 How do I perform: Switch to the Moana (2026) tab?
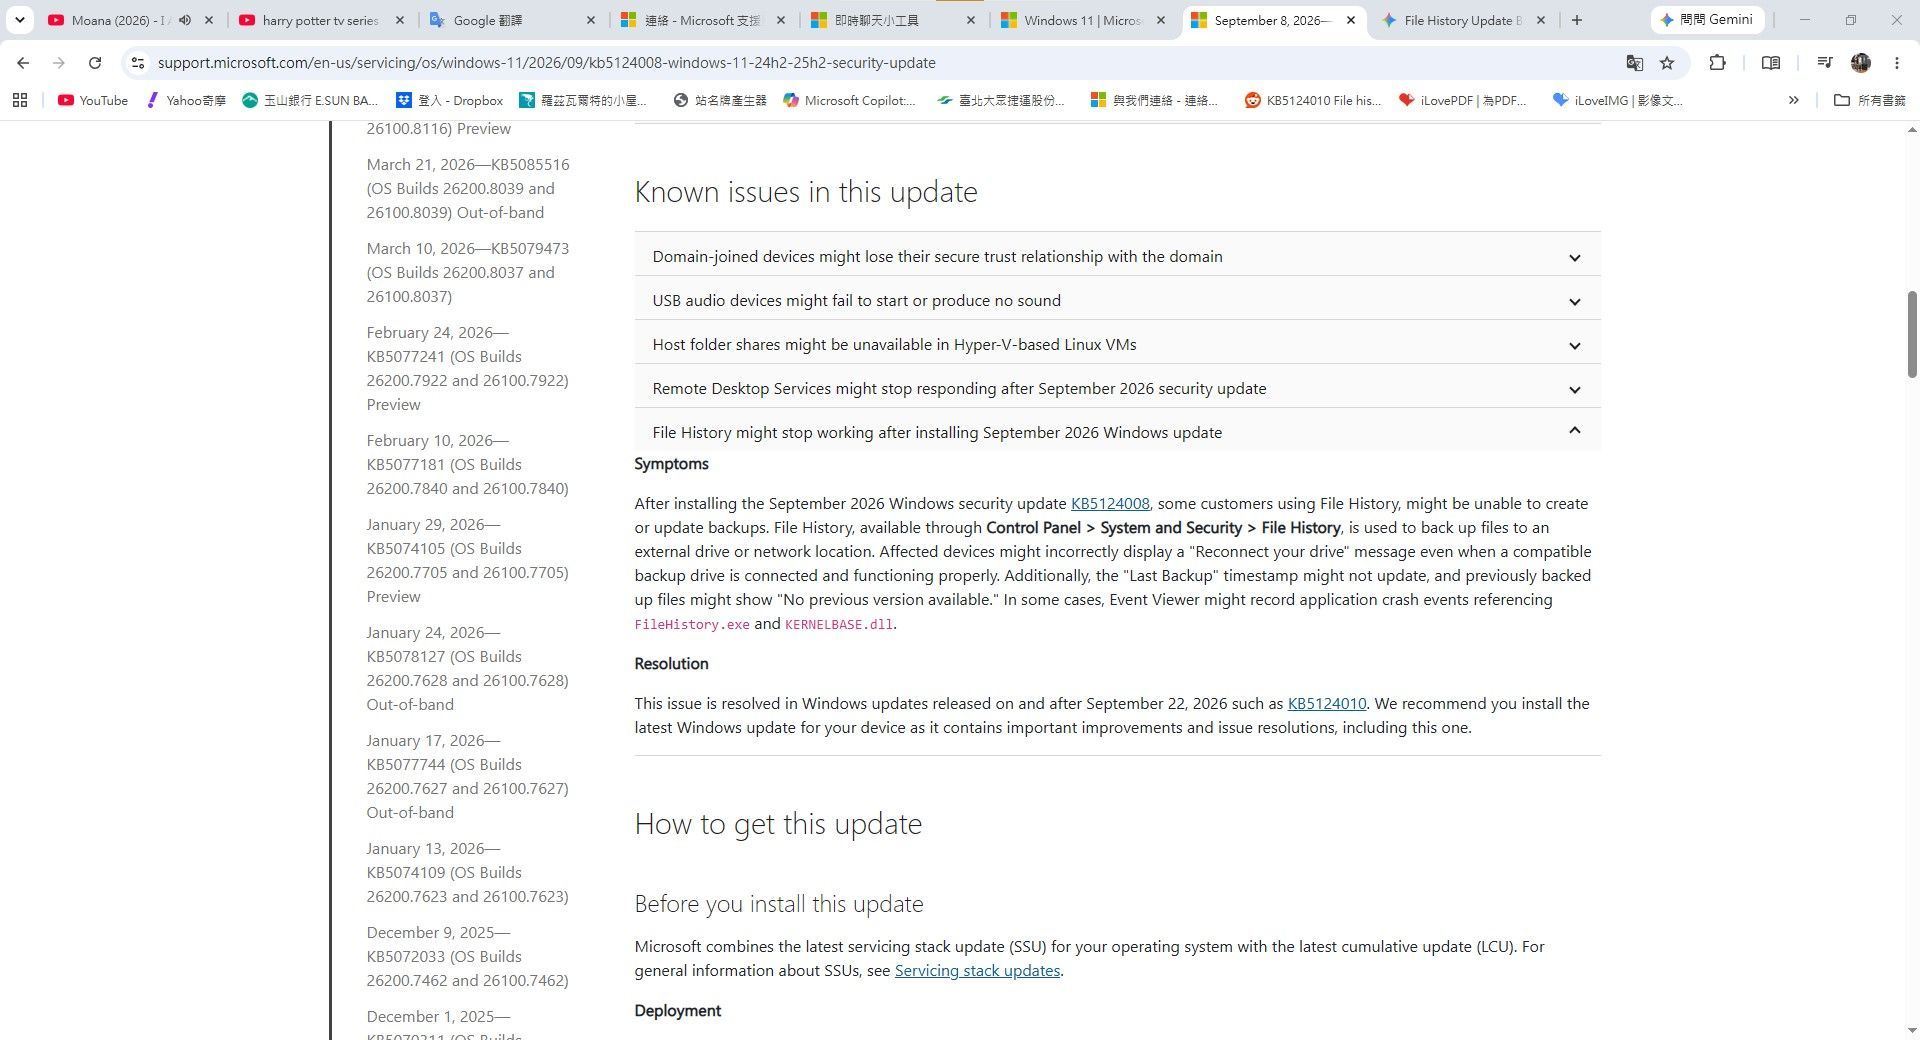(120, 20)
